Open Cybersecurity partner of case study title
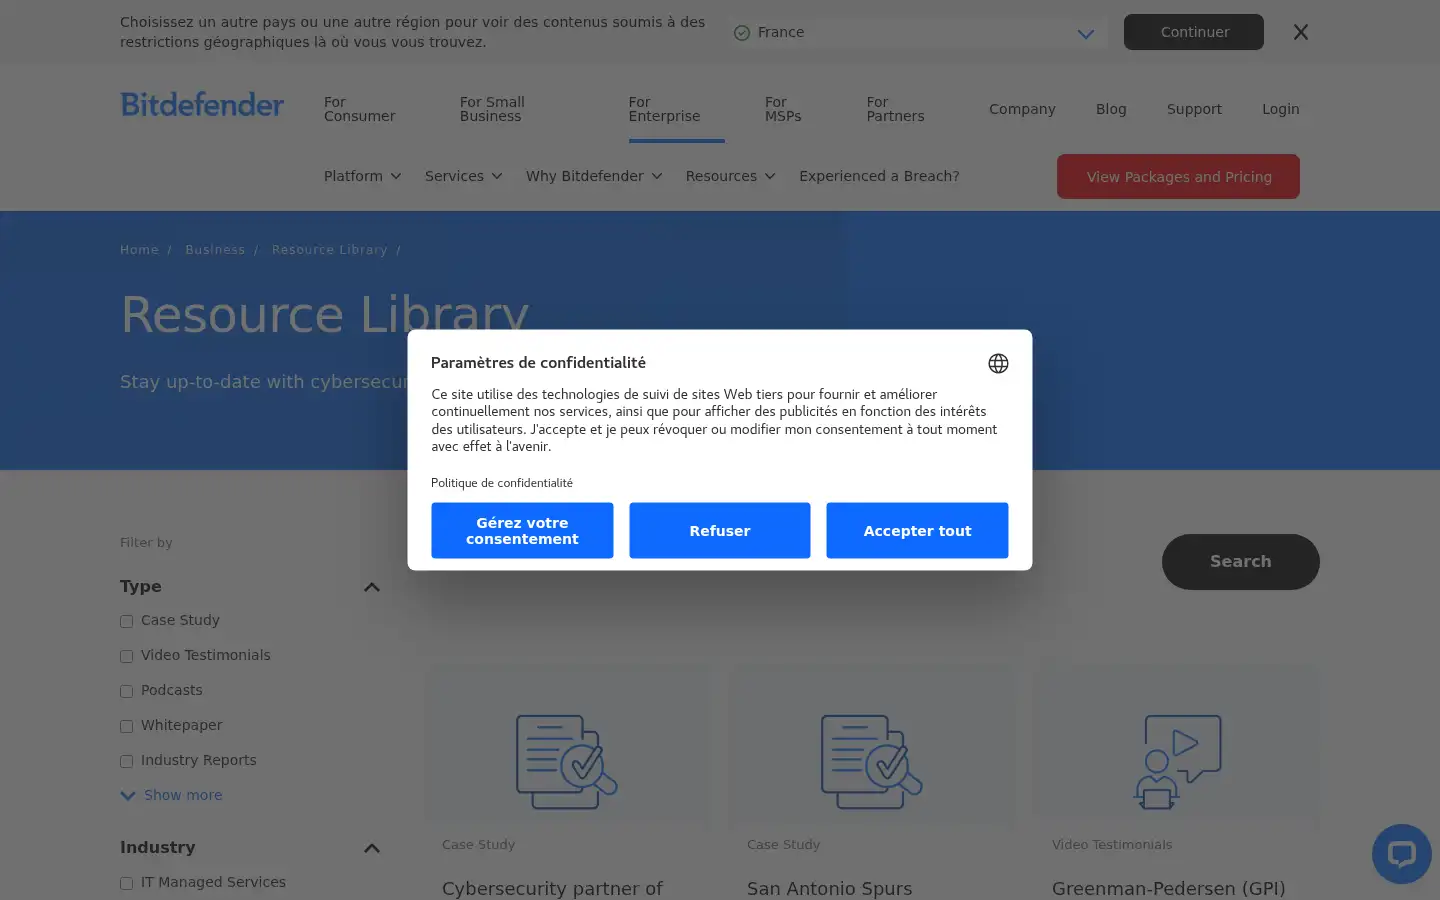Image resolution: width=1440 pixels, height=900 pixels. (x=552, y=888)
